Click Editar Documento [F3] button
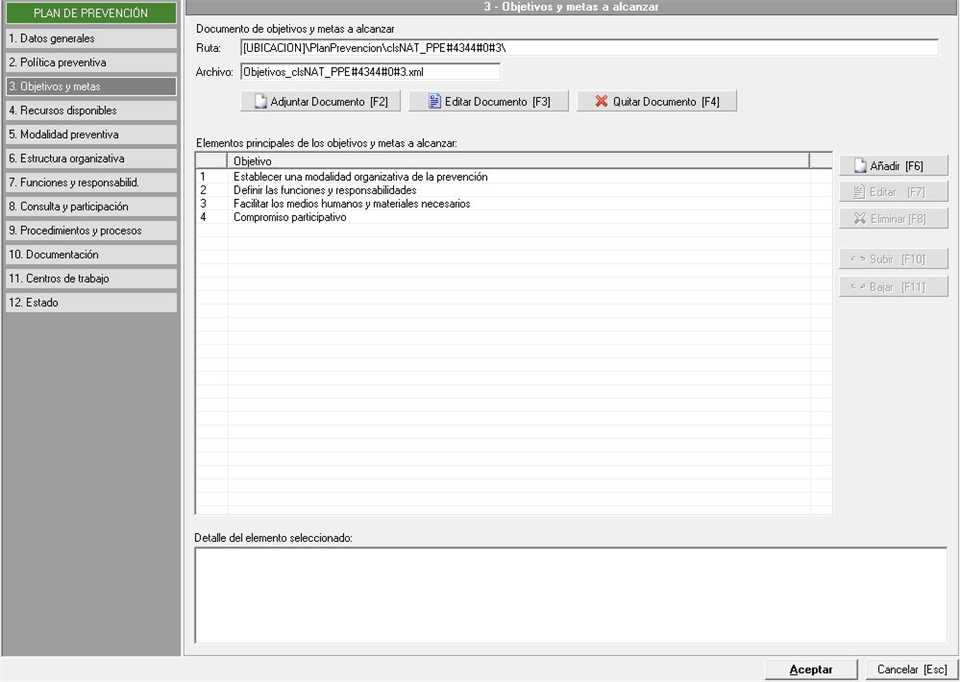Image resolution: width=960 pixels, height=682 pixels. pyautogui.click(x=489, y=102)
